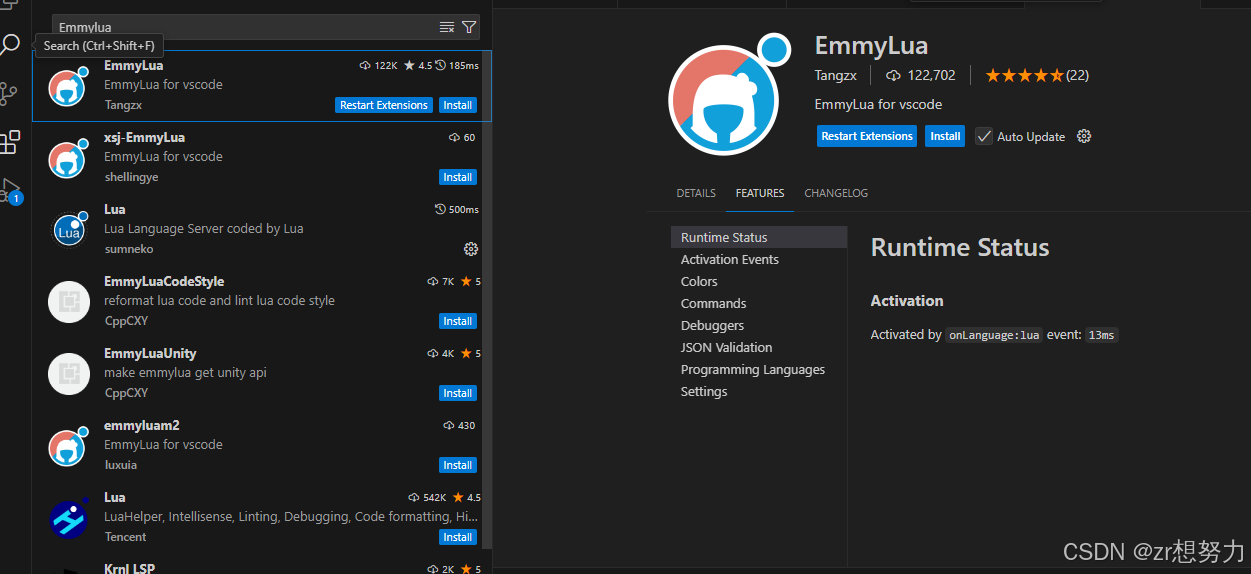Open the detail page Manage gear
Viewport: 1251px width, 574px height.
point(1084,136)
